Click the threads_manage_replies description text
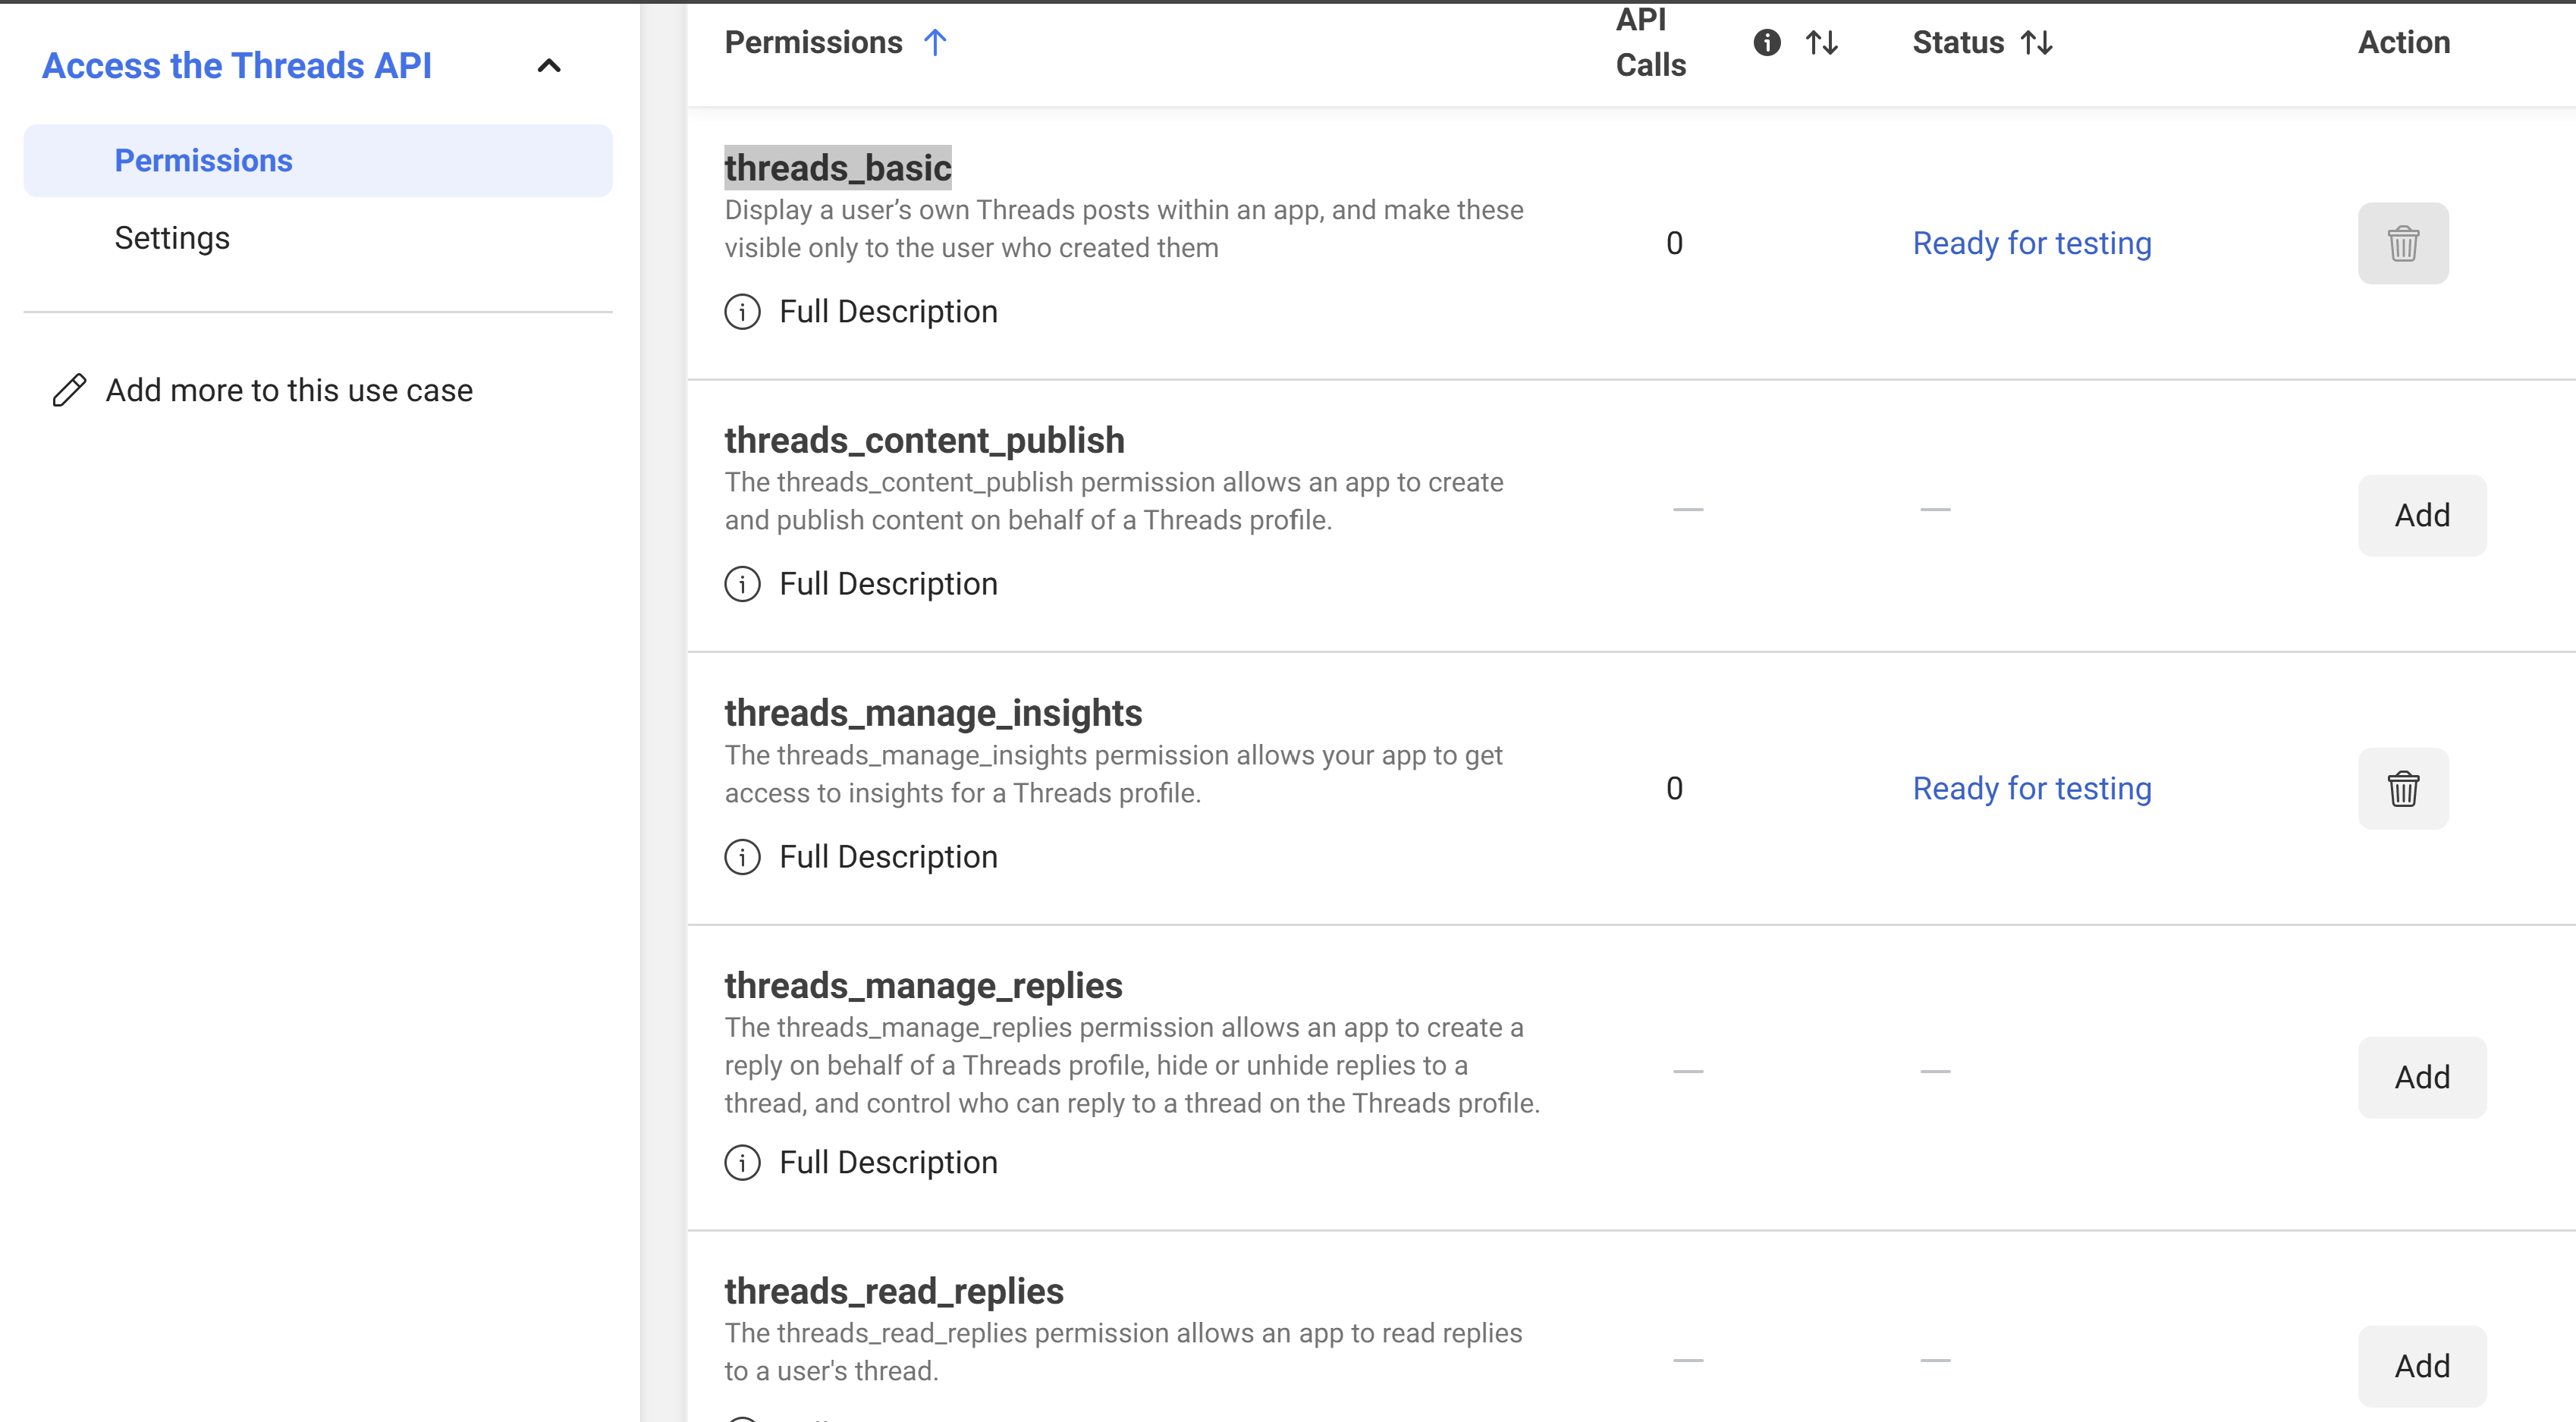Screen dimensions: 2576x1422 pyautogui.click(x=1132, y=1065)
